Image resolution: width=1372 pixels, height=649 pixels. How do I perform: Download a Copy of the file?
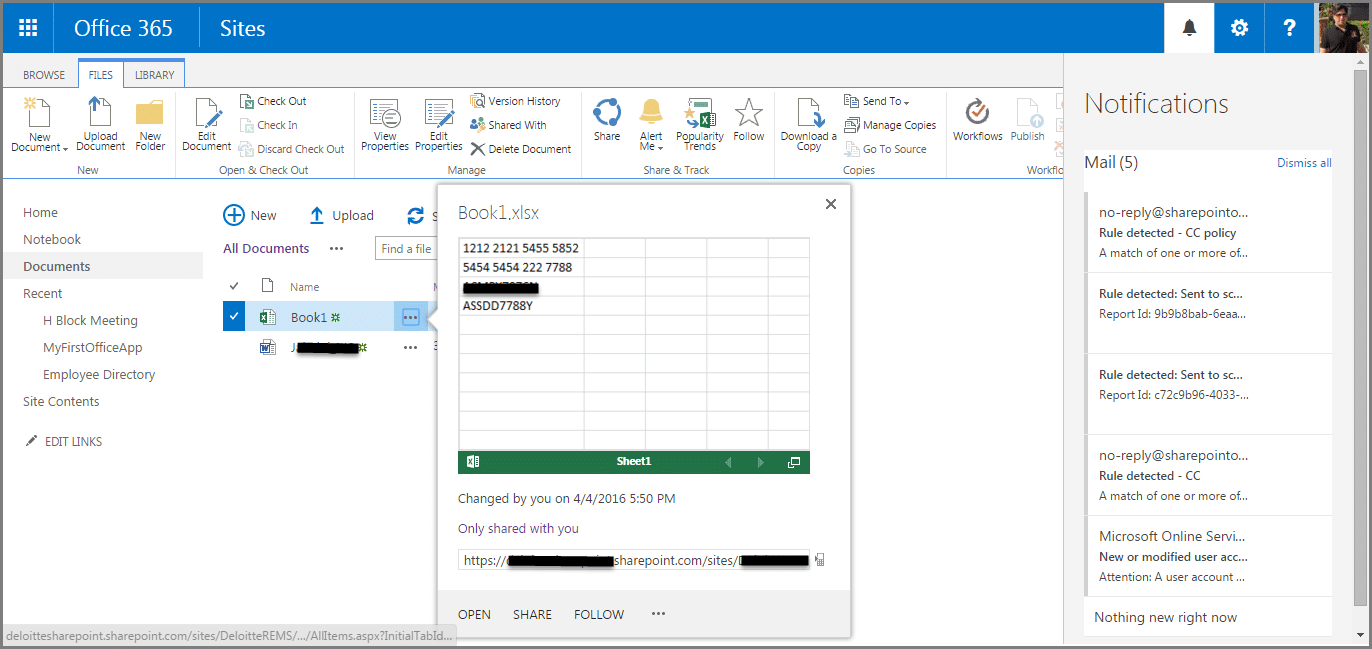[x=809, y=126]
